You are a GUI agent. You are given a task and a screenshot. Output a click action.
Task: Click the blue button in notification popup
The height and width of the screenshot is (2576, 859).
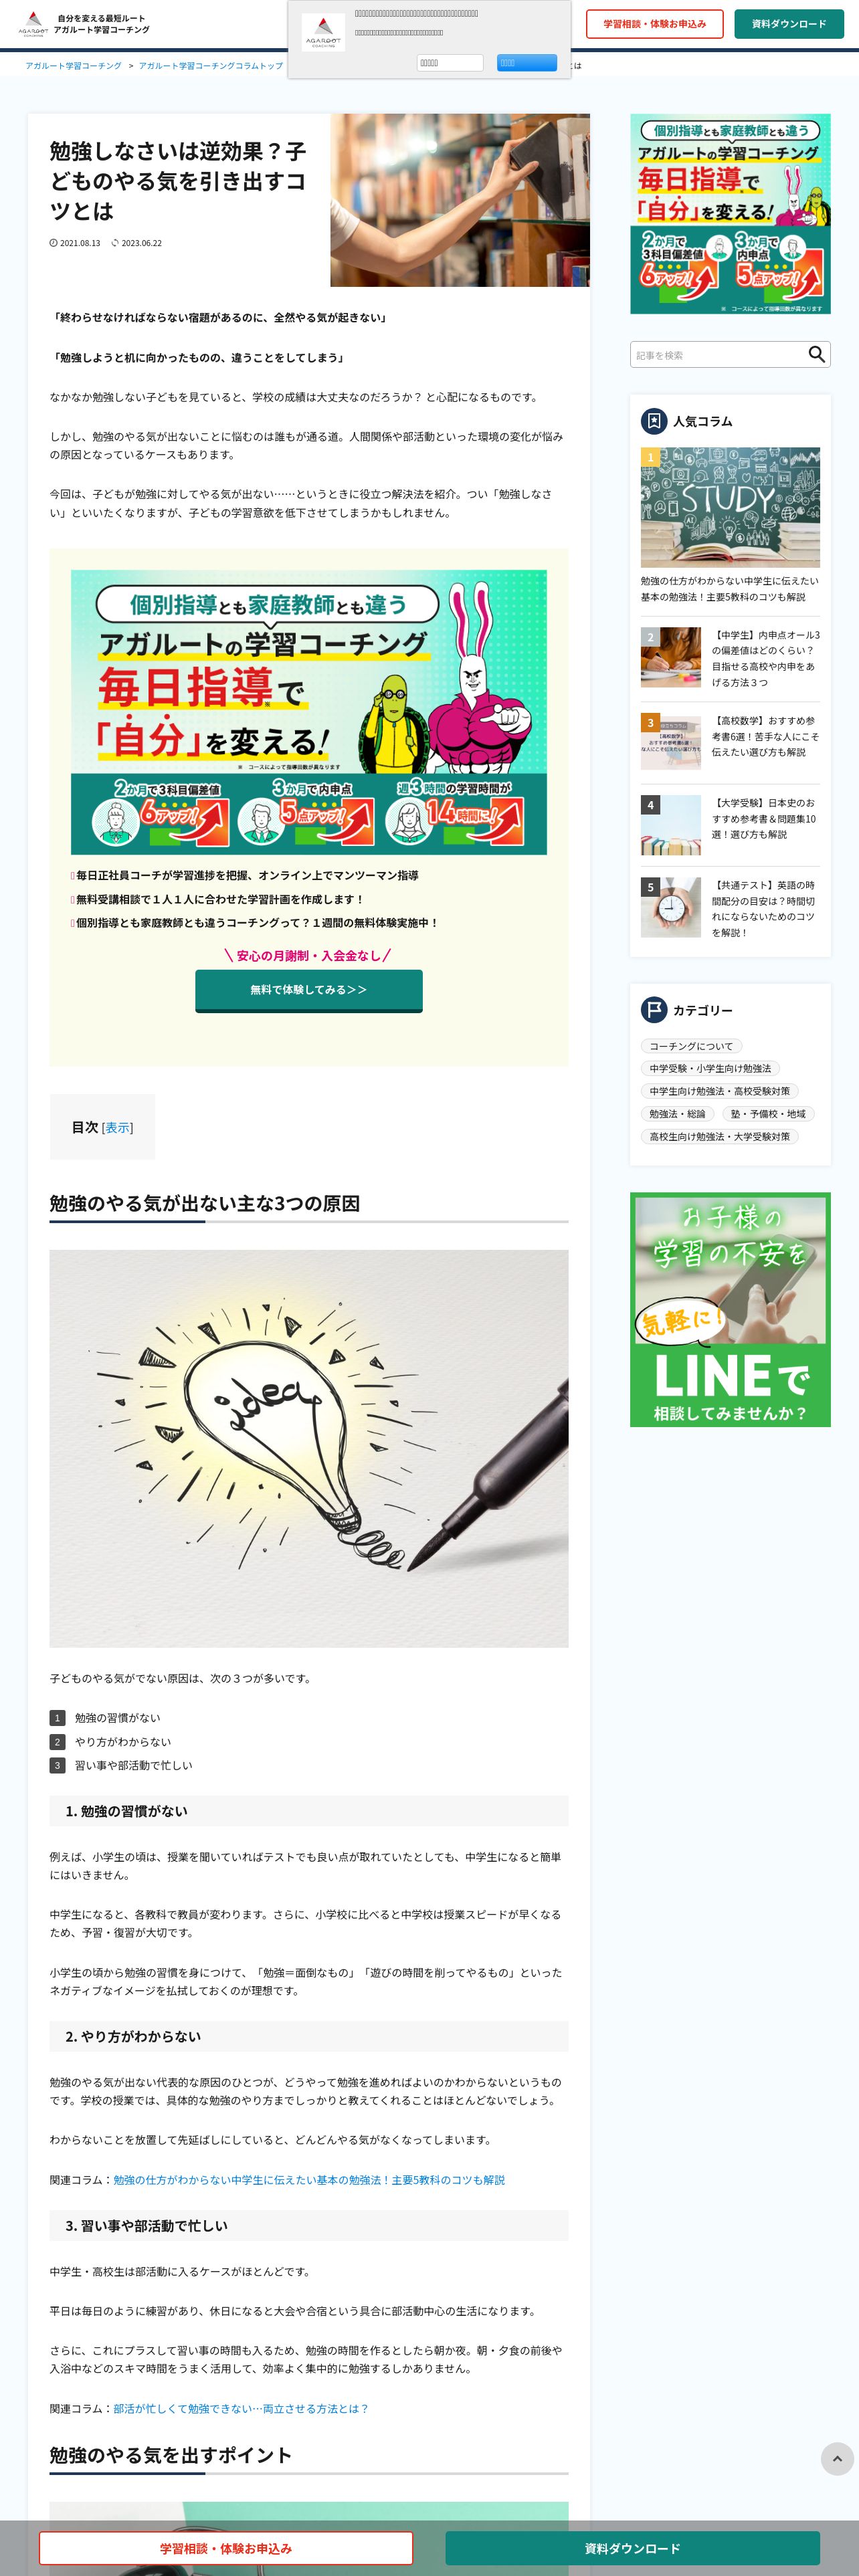[526, 63]
